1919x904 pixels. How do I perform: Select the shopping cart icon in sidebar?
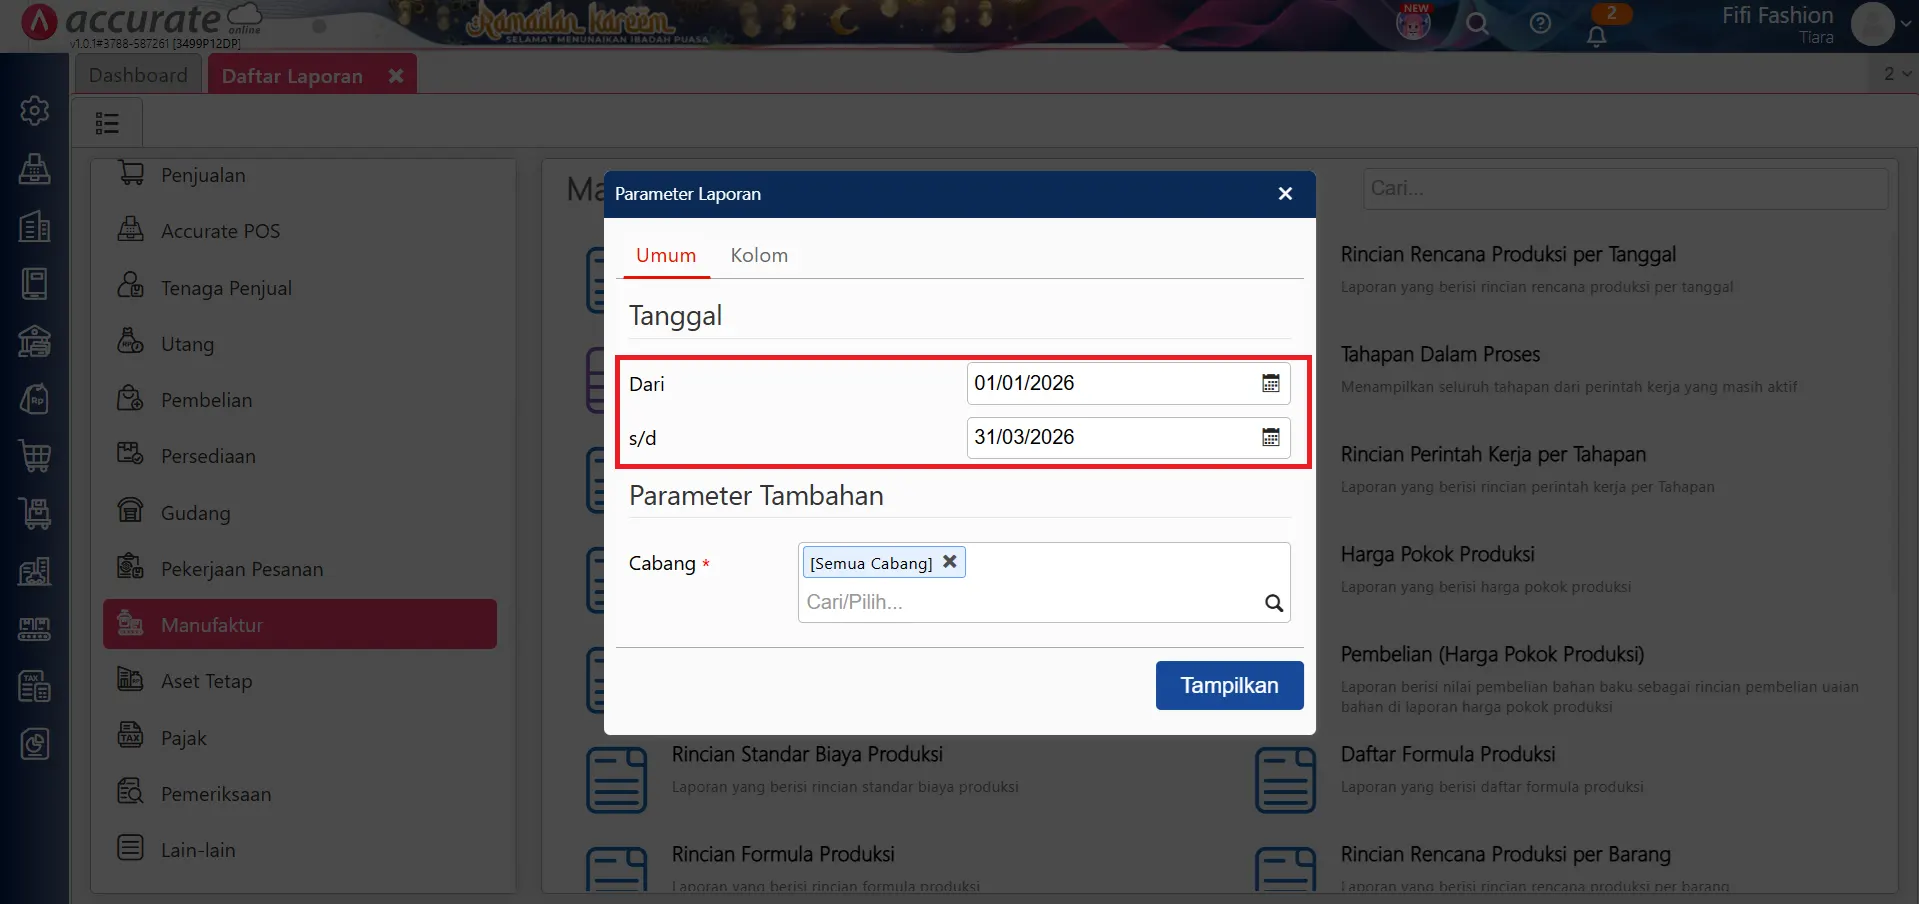pos(35,457)
